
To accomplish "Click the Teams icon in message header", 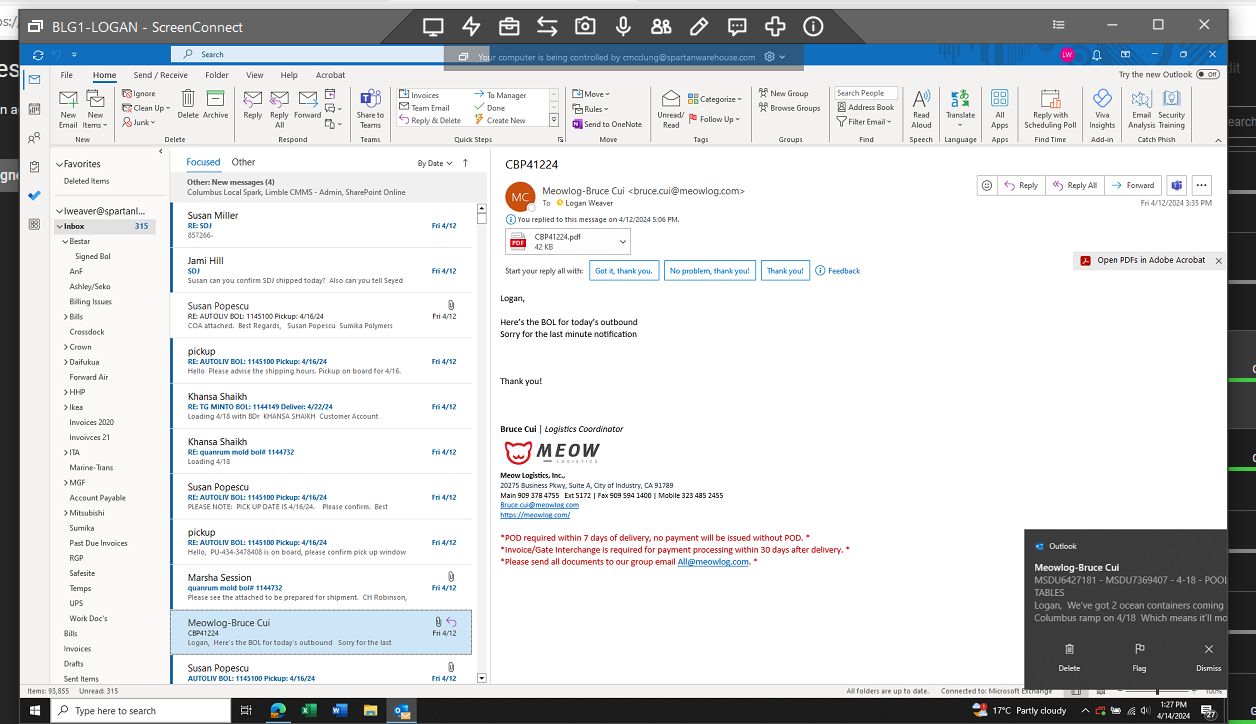I will coord(1177,185).
